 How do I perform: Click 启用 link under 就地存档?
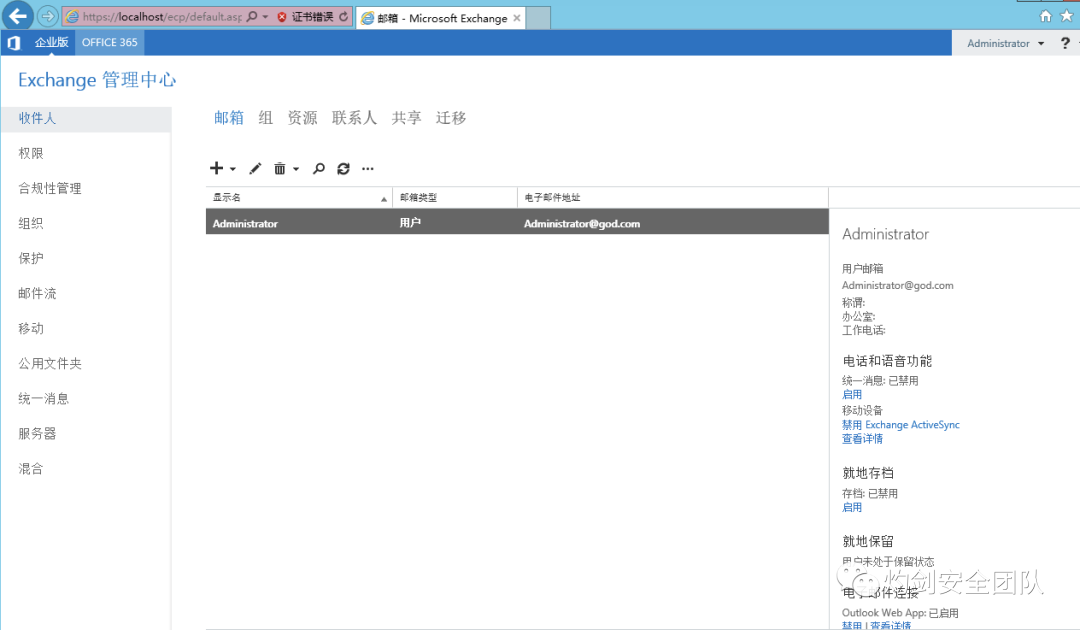852,507
